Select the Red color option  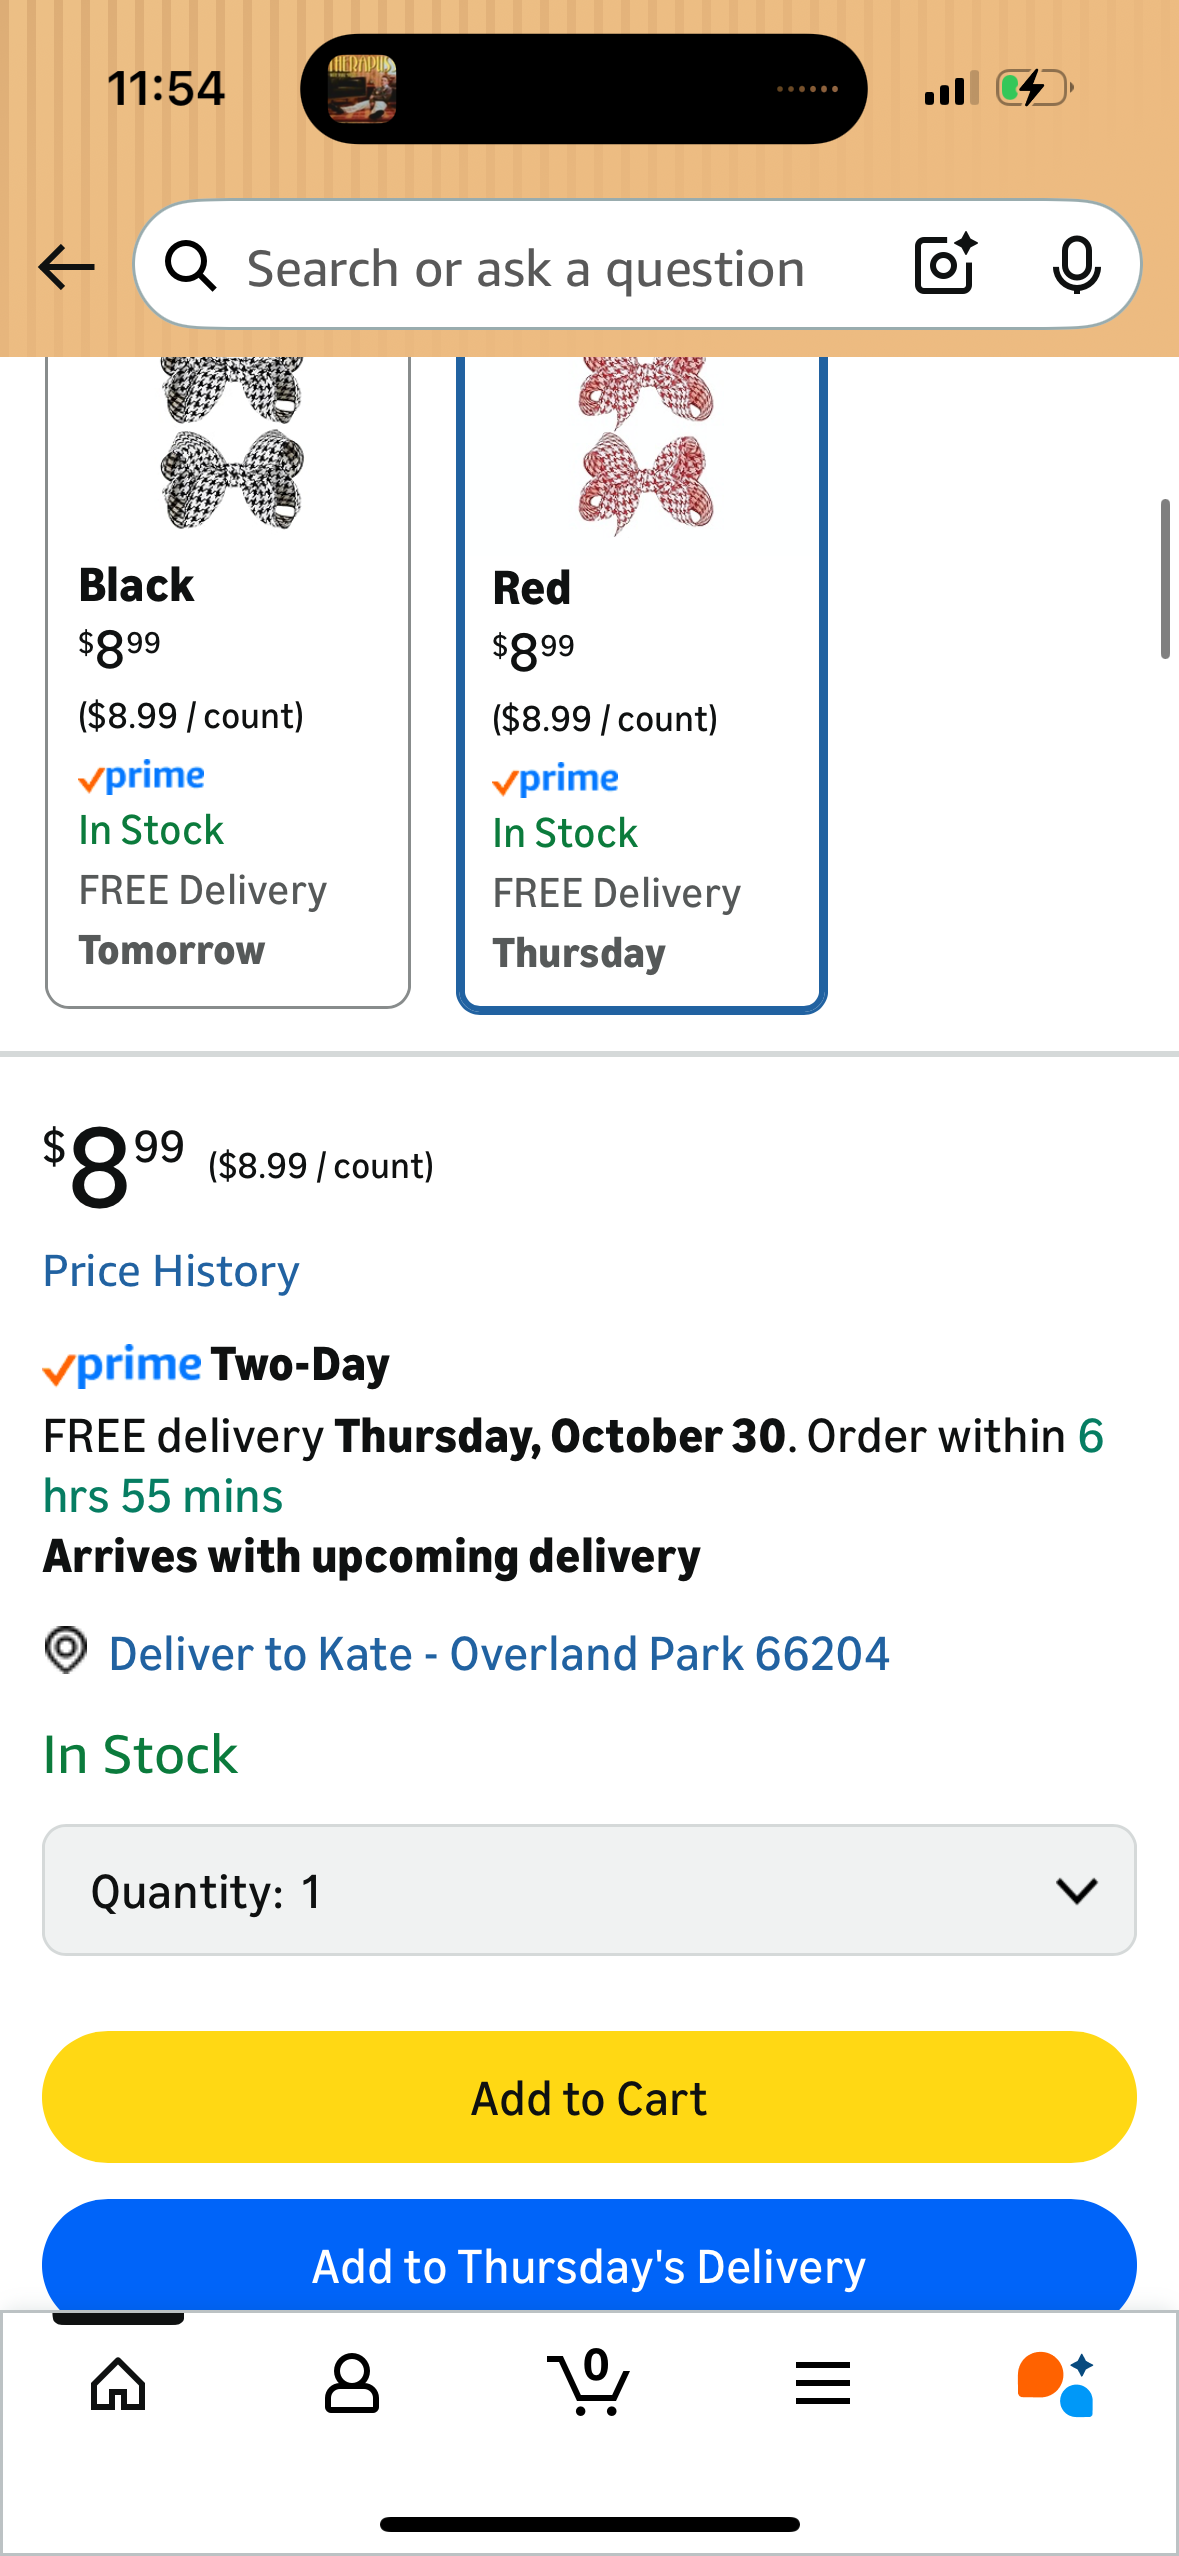pyautogui.click(x=641, y=700)
